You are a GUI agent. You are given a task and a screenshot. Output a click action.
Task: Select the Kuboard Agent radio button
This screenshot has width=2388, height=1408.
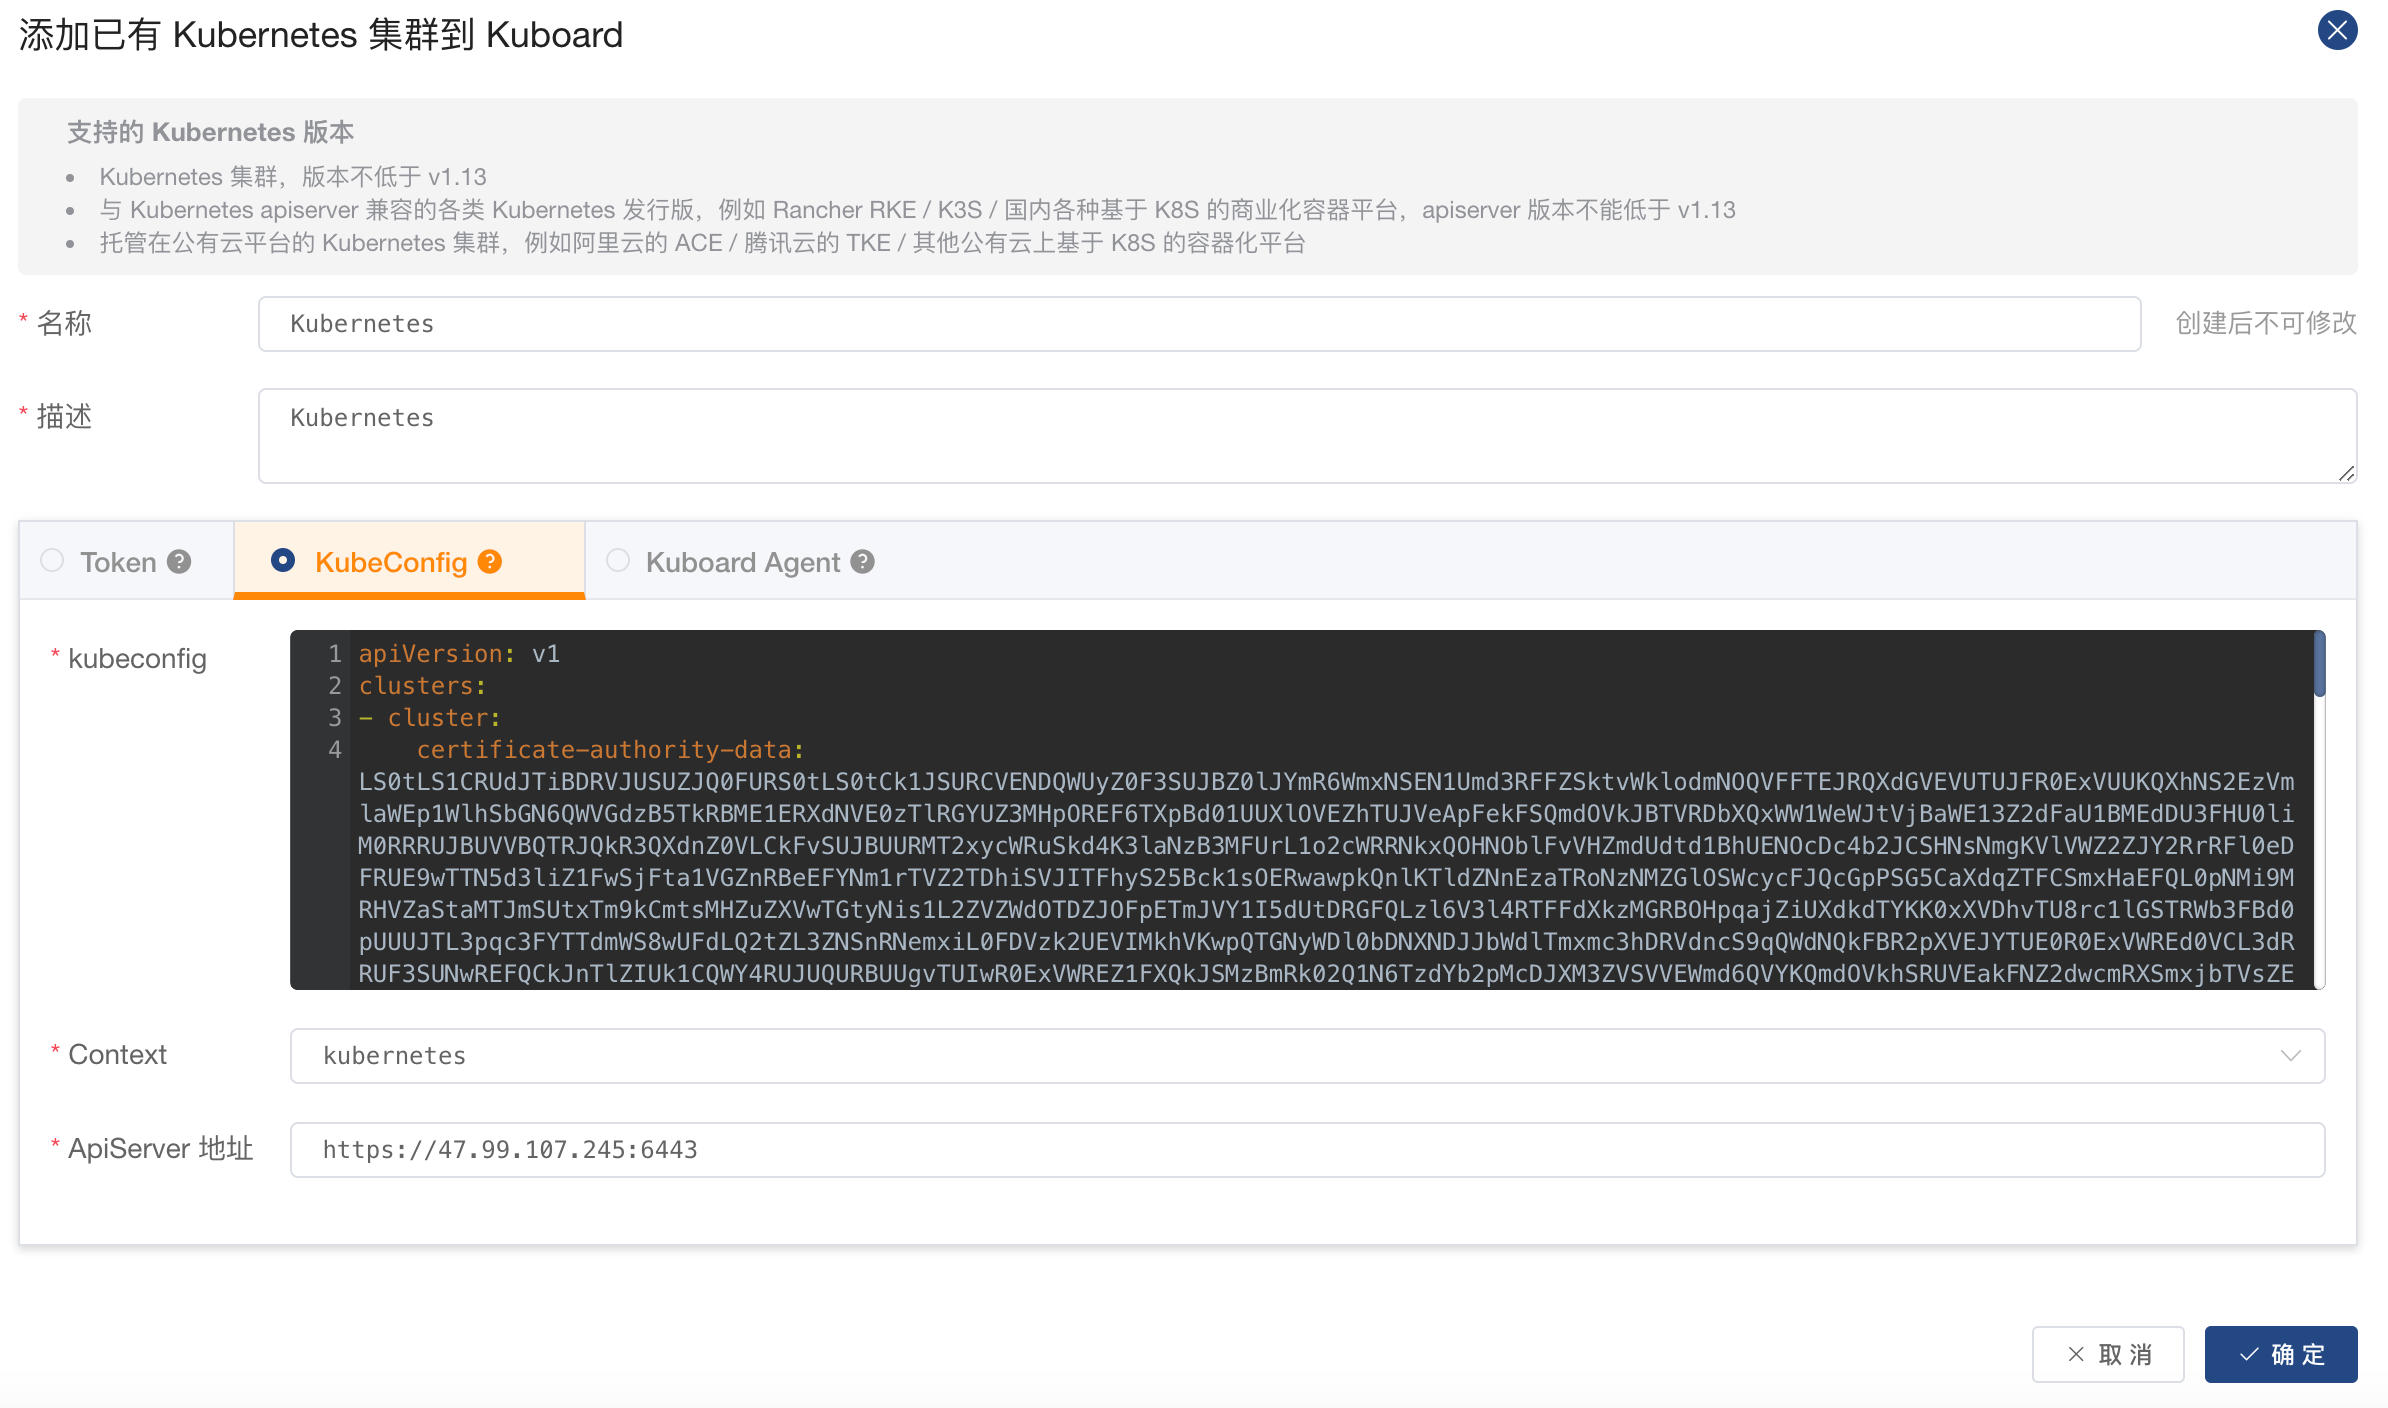pyautogui.click(x=618, y=561)
